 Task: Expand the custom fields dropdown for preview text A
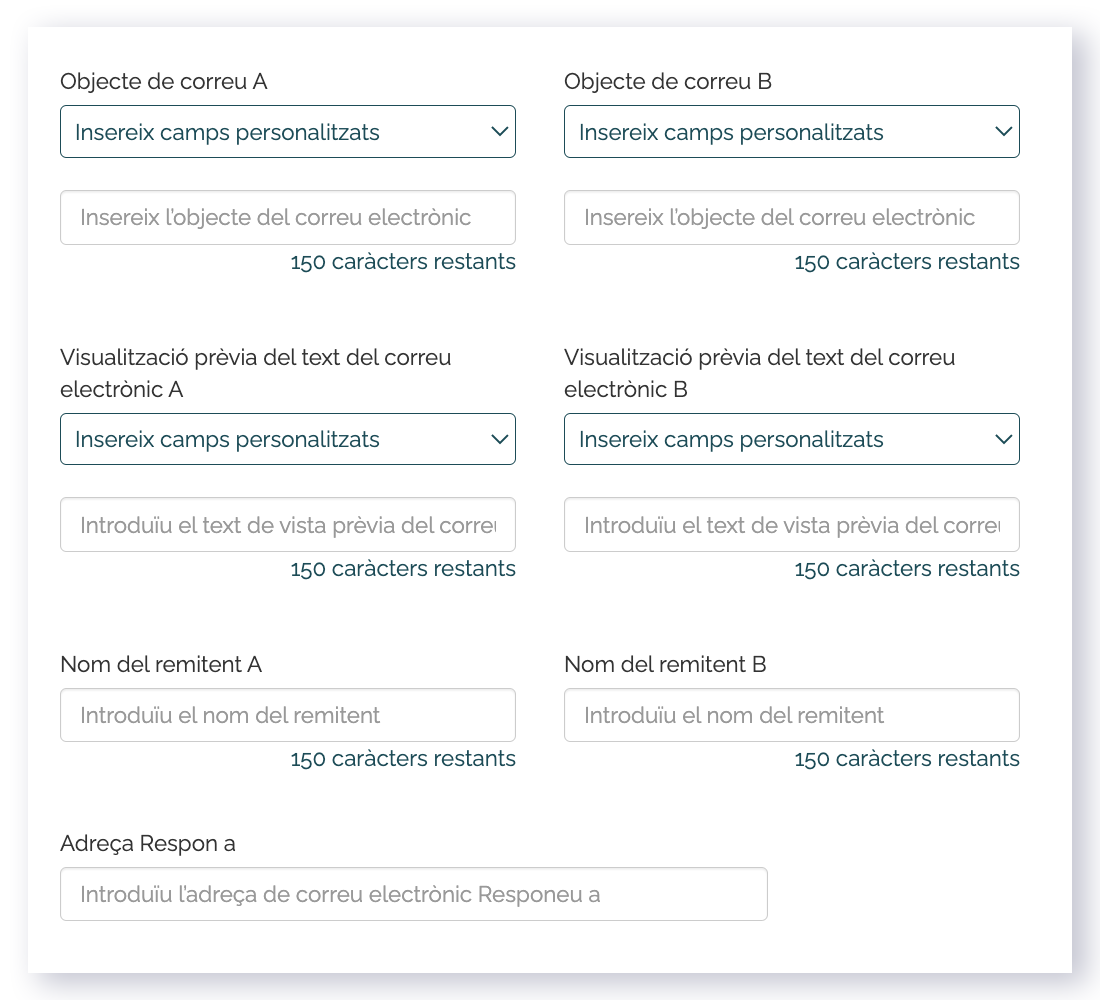point(288,439)
